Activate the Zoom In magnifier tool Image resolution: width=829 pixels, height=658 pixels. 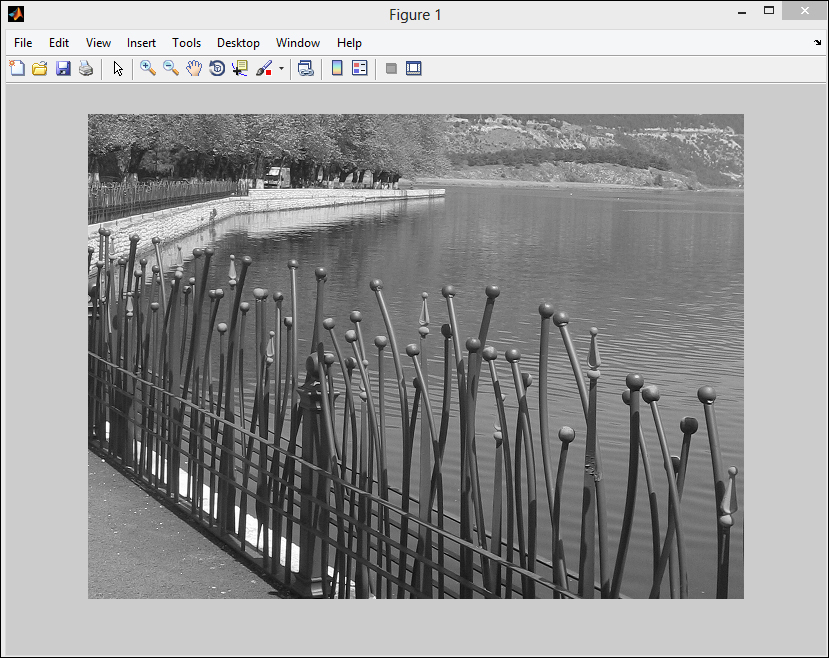click(148, 68)
